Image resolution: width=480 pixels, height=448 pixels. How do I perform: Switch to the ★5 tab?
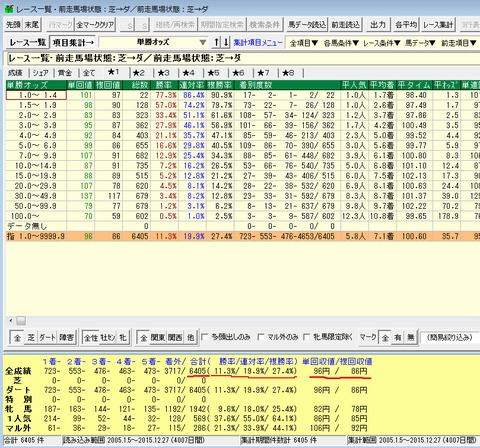(x=214, y=73)
